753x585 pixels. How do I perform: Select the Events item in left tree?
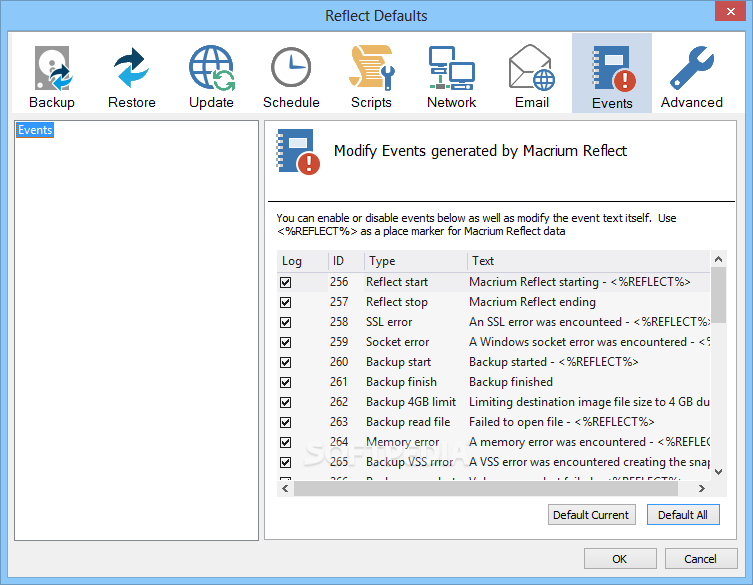pyautogui.click(x=35, y=130)
